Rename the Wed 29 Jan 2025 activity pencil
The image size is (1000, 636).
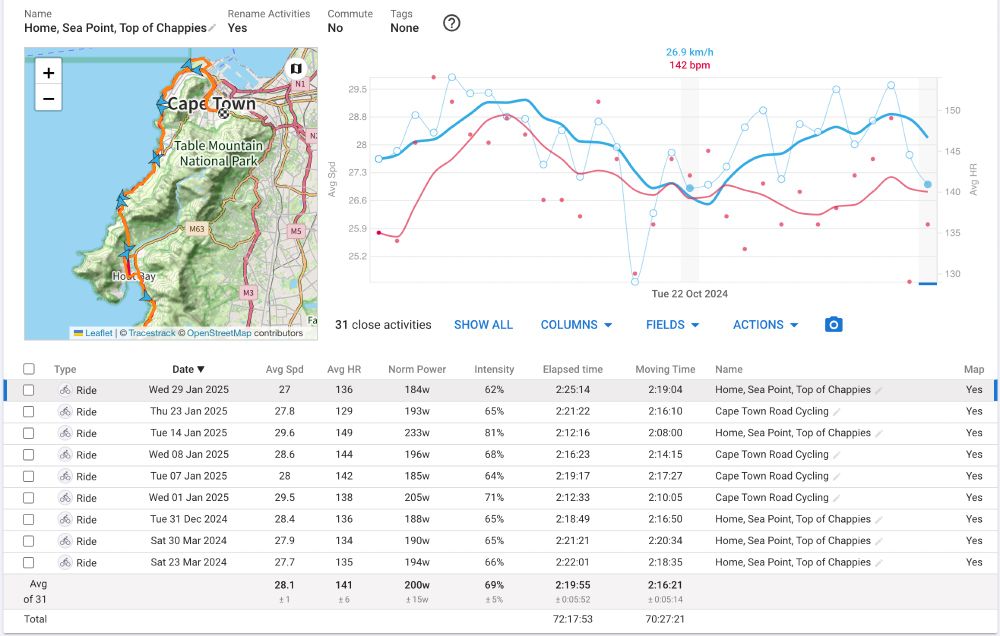tap(879, 390)
